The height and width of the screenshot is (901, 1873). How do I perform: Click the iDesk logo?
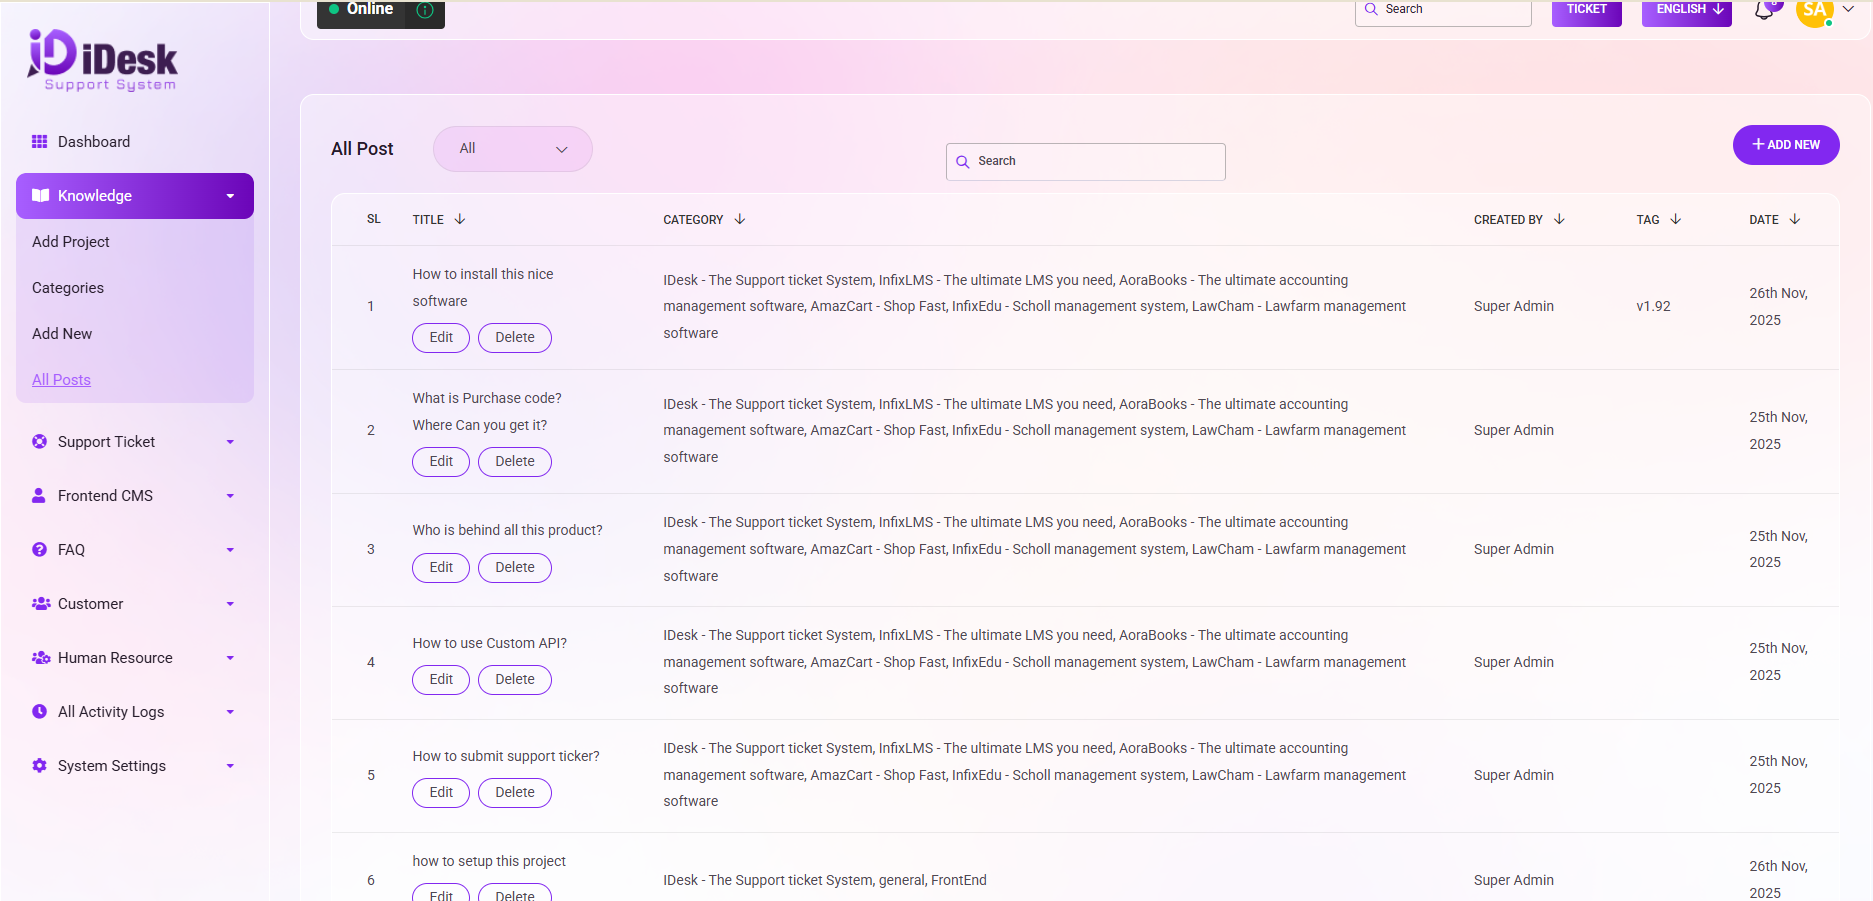(103, 60)
